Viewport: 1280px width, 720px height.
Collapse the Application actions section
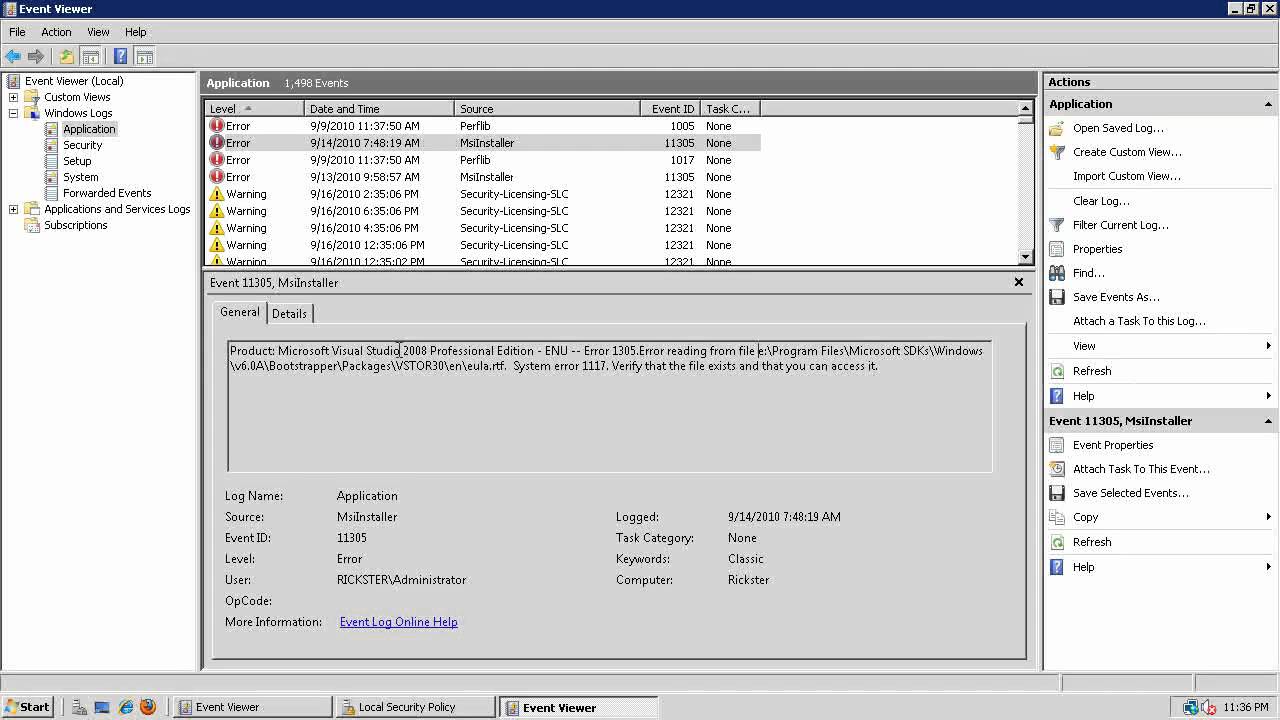[x=1268, y=104]
